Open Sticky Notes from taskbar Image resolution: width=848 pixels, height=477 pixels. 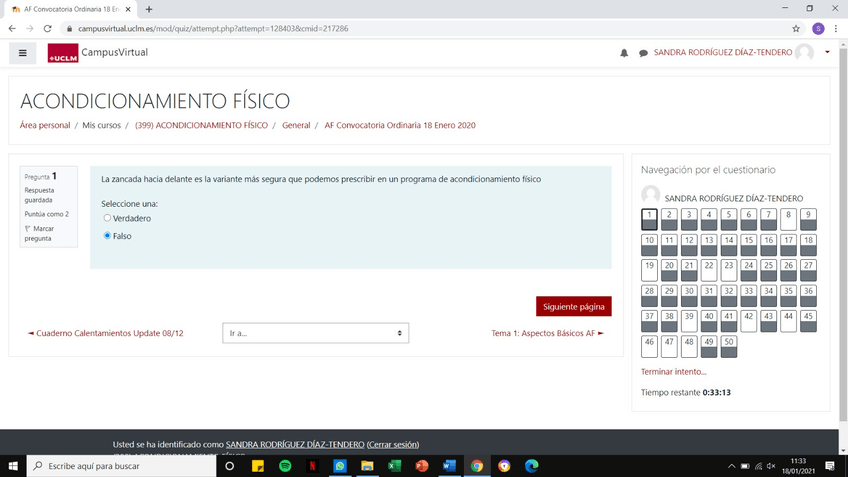[258, 466]
